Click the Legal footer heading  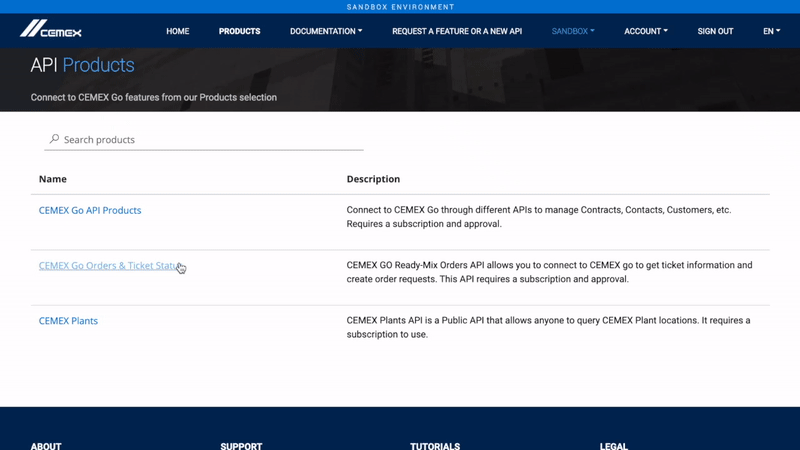614,445
